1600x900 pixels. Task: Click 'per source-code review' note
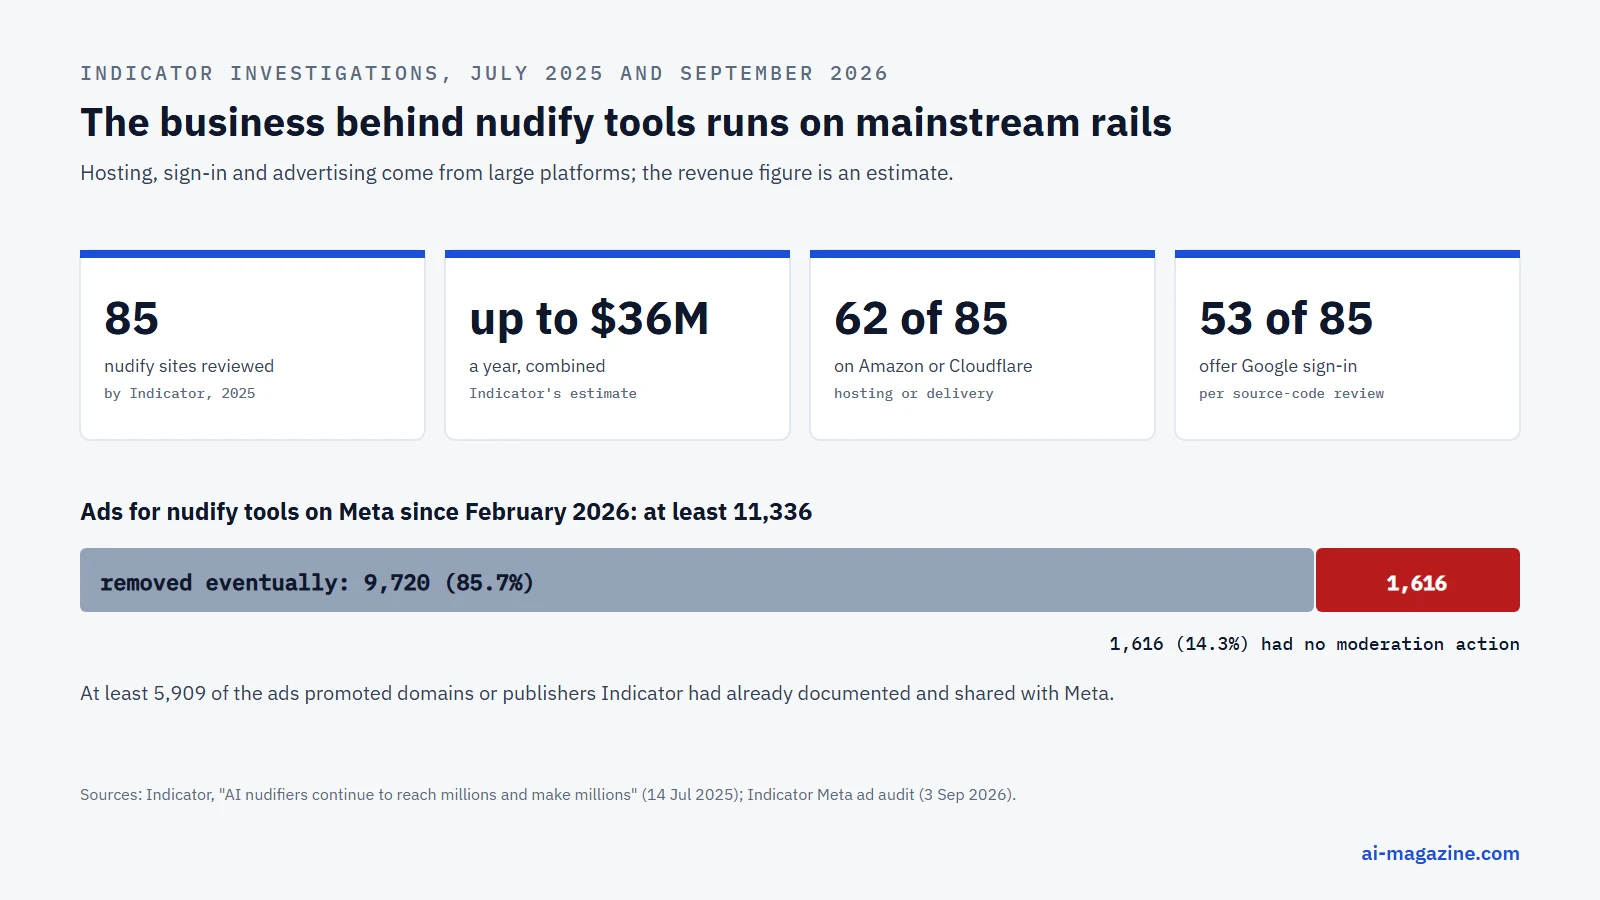(1292, 394)
